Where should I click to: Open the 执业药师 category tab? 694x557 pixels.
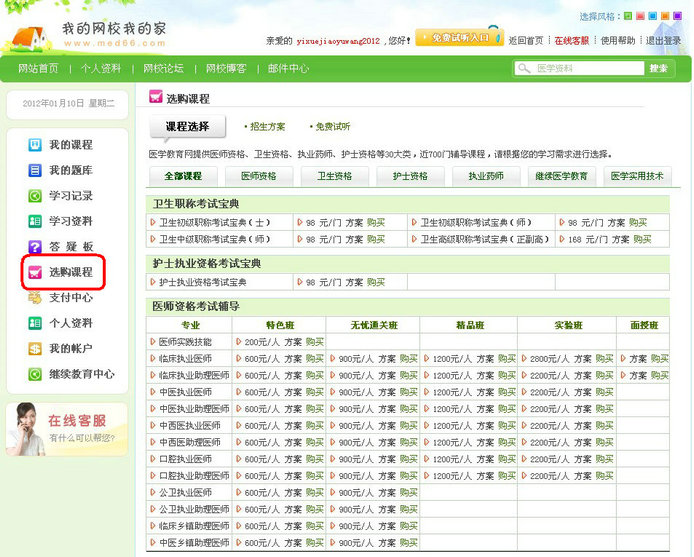(x=486, y=176)
